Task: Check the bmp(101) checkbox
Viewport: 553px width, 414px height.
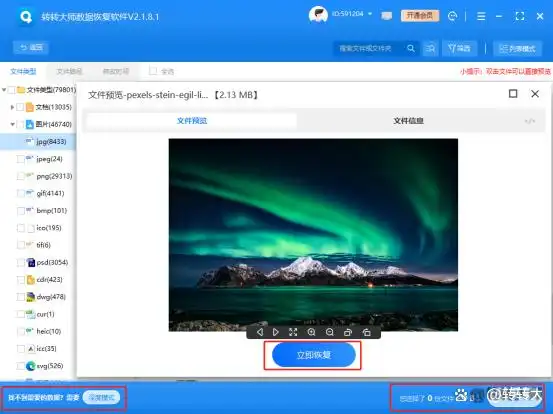Action: [21, 211]
